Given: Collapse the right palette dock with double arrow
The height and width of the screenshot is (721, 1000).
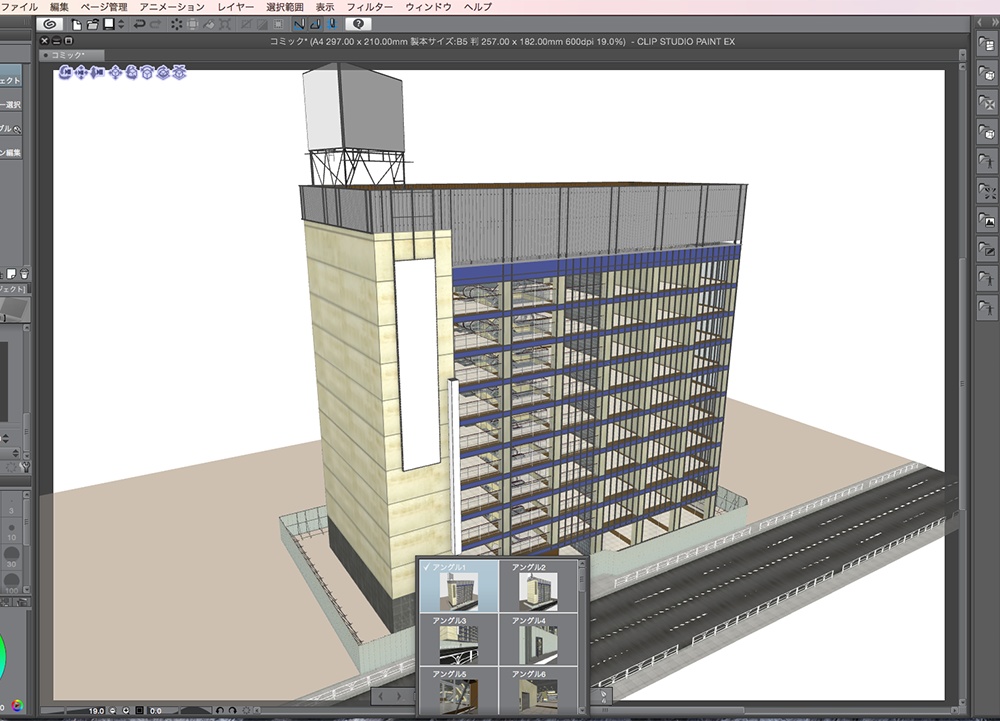Looking at the screenshot, I should (x=994, y=22).
